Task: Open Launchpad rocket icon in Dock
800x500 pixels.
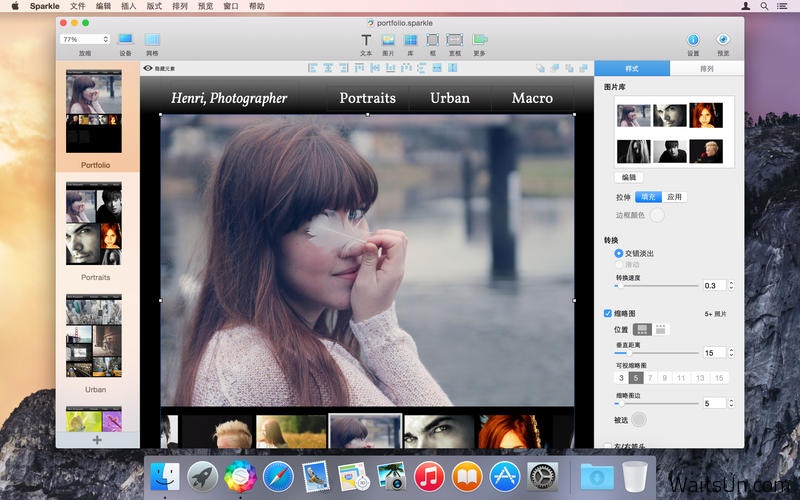Action: 203,477
